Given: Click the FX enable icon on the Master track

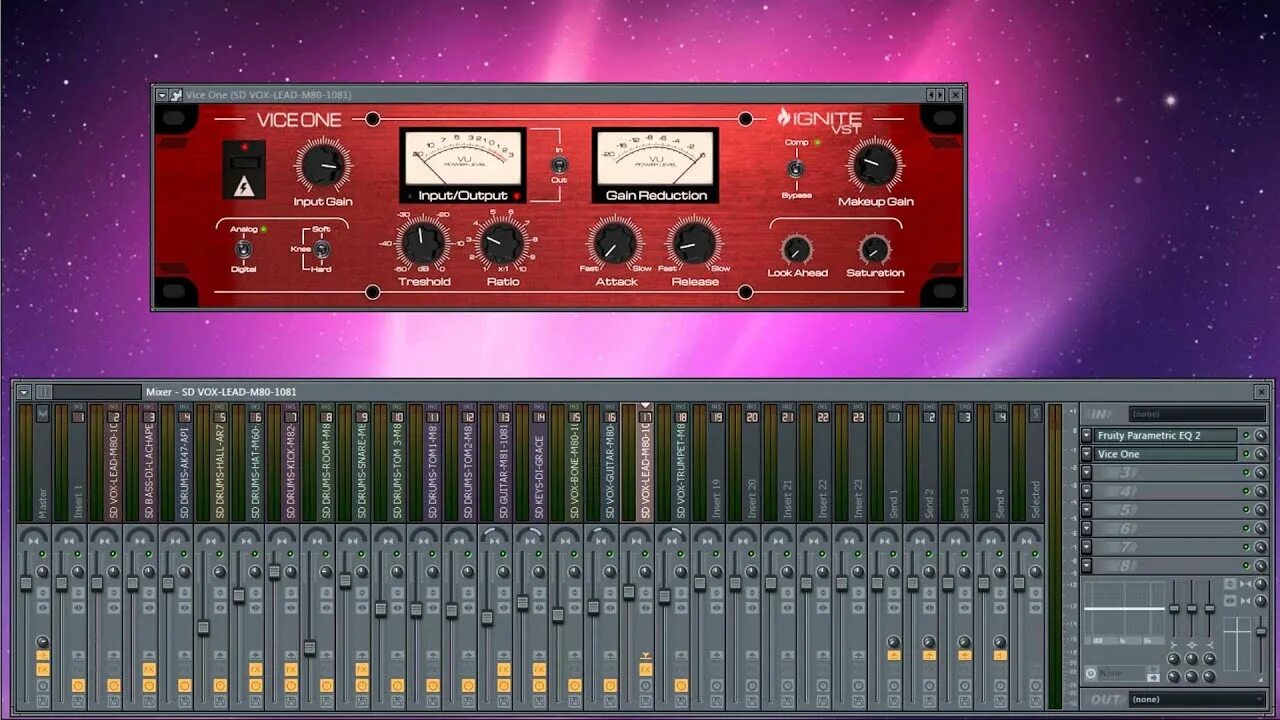Looking at the screenshot, I should click(x=43, y=669).
